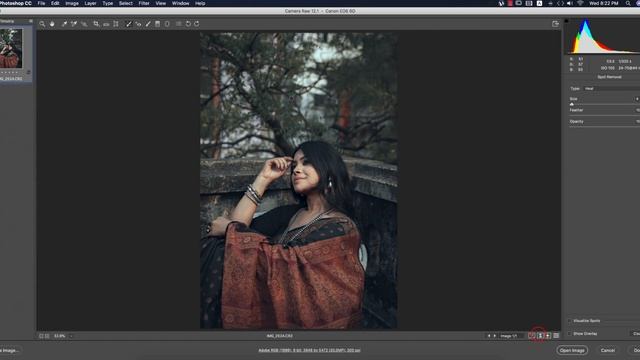Screen dimensions: 640x360
Task: Select the Zoom tool in Camera Raw toolbar
Action: [42, 24]
